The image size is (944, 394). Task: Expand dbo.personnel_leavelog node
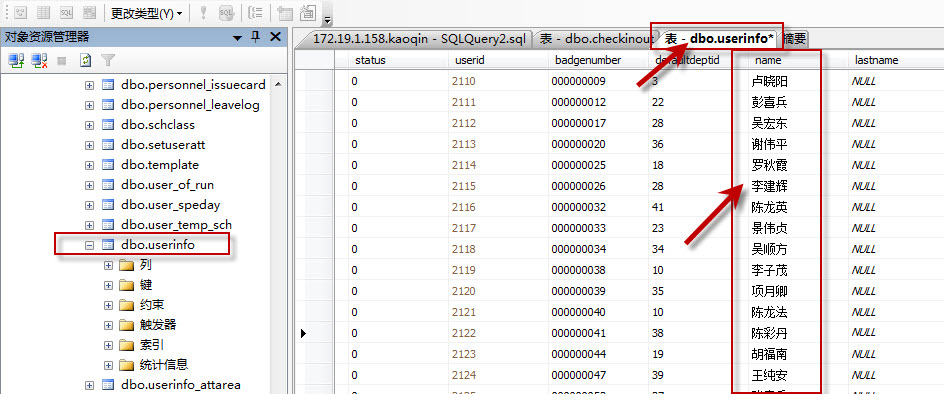point(90,105)
